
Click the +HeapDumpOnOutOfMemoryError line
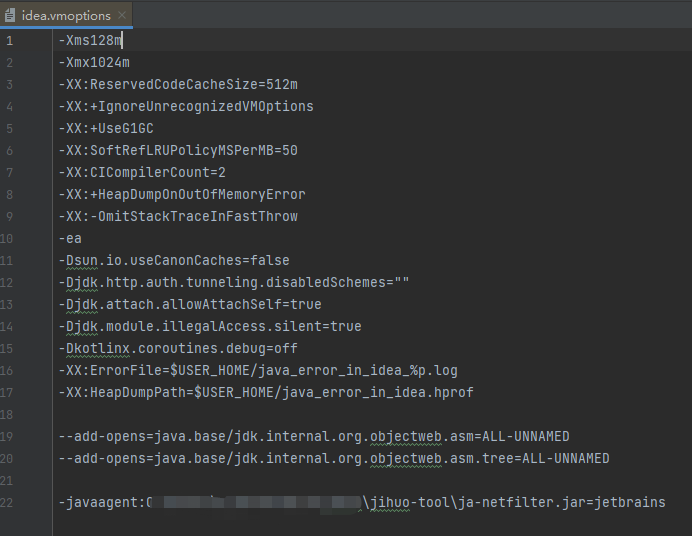click(x=182, y=195)
